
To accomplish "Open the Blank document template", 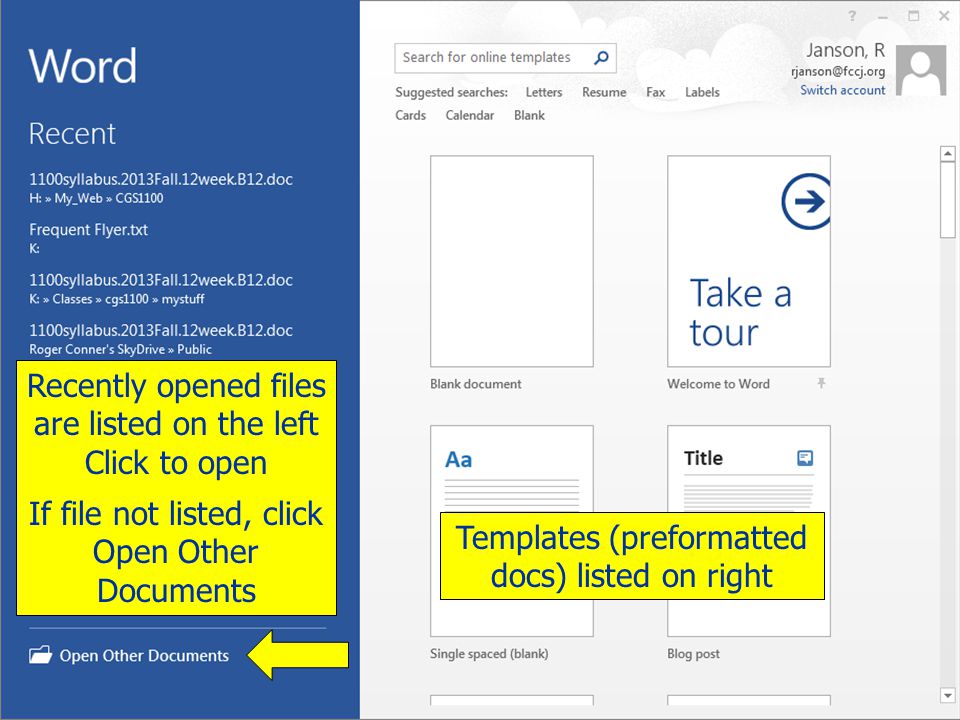I will [x=512, y=261].
